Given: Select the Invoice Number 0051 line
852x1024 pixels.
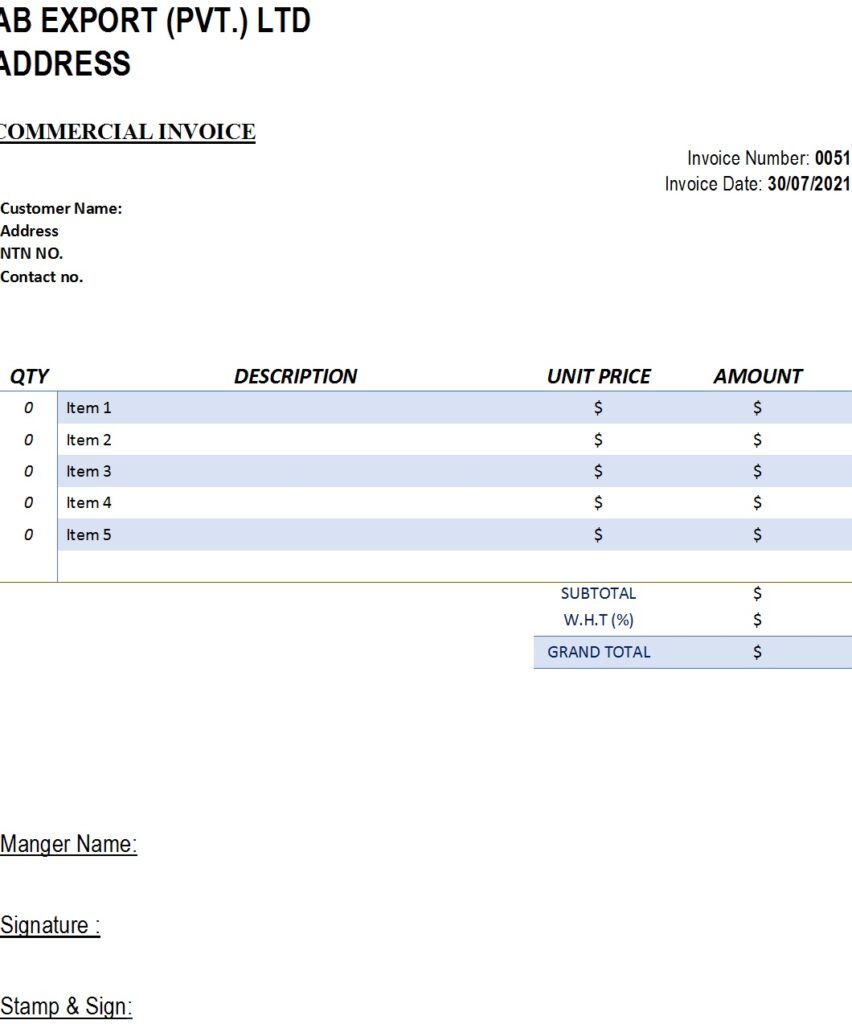Looking at the screenshot, I should [768, 158].
